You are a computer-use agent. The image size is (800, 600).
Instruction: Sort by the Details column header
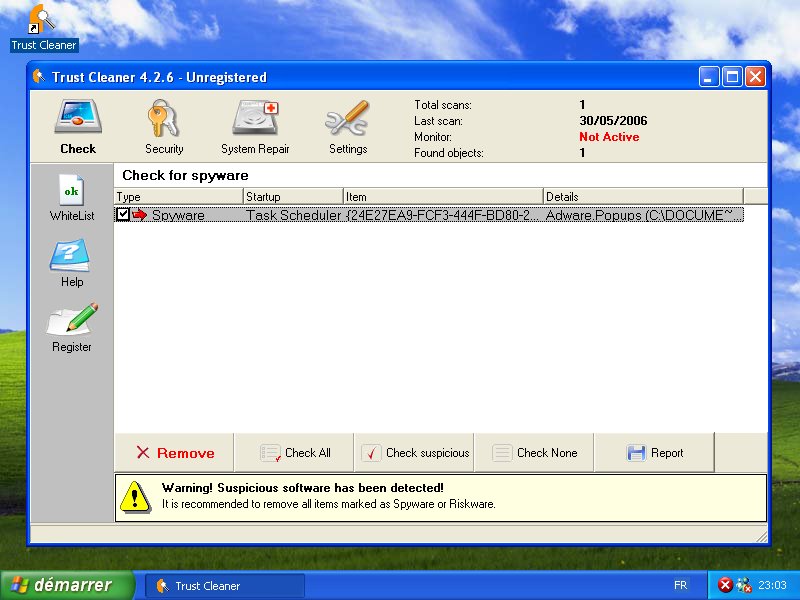point(643,196)
